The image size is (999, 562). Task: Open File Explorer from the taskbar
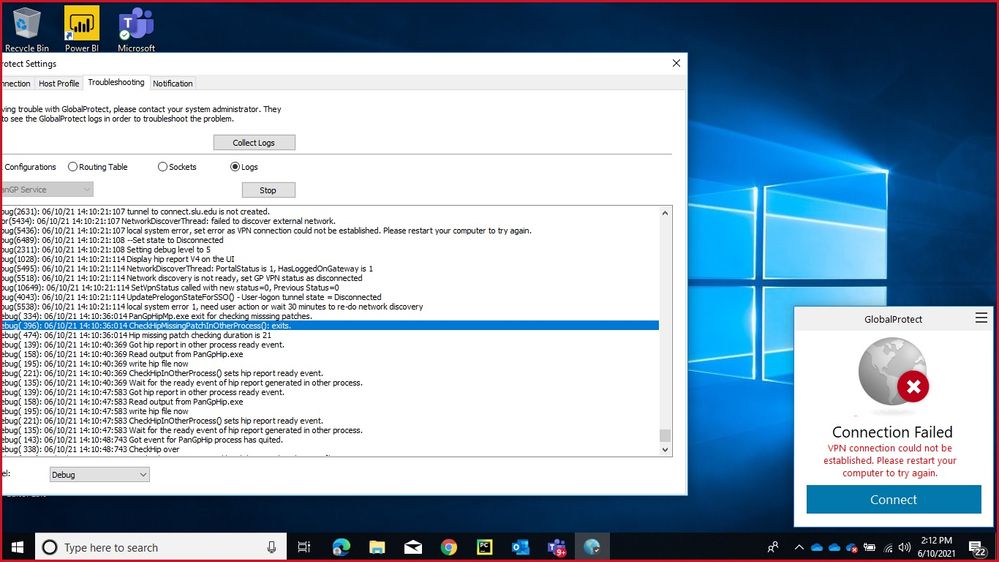pyautogui.click(x=377, y=547)
